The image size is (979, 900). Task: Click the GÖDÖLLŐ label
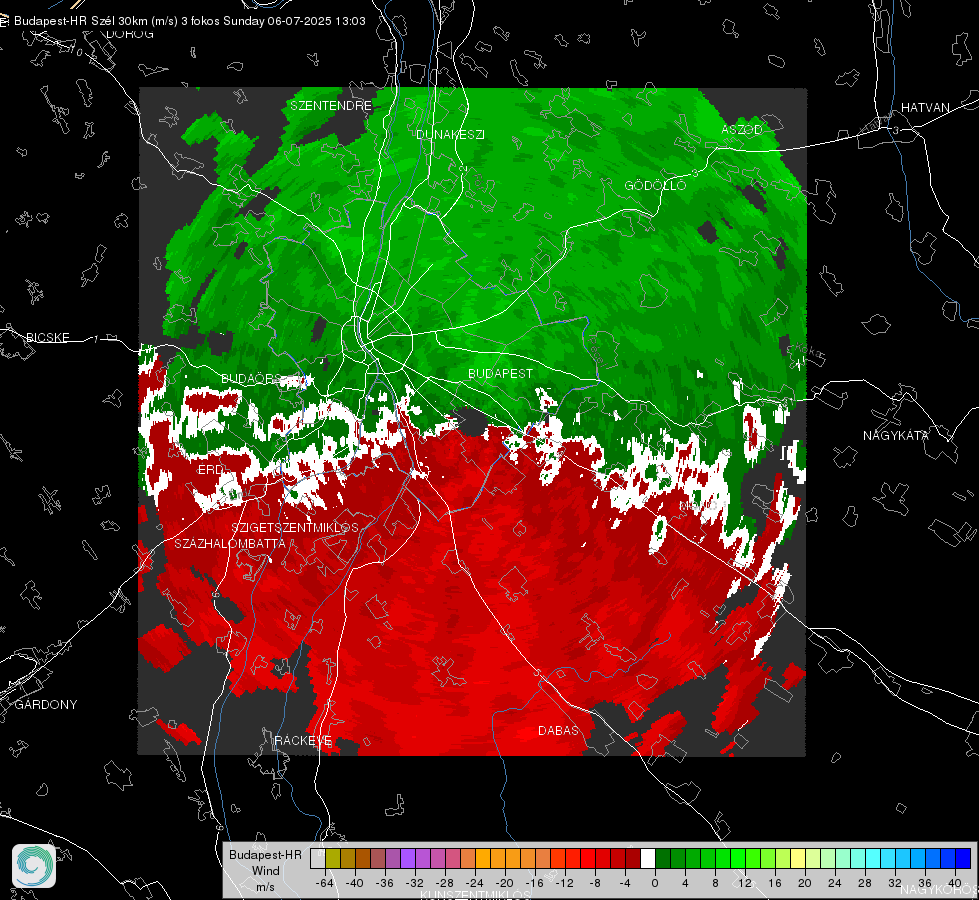tap(655, 185)
